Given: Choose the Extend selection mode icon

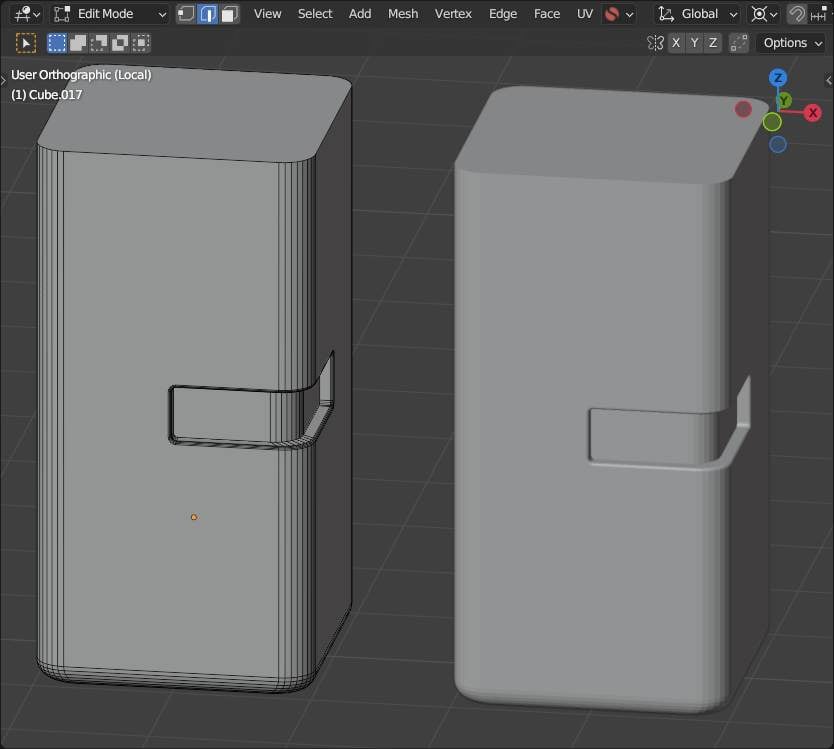Looking at the screenshot, I should 78,43.
